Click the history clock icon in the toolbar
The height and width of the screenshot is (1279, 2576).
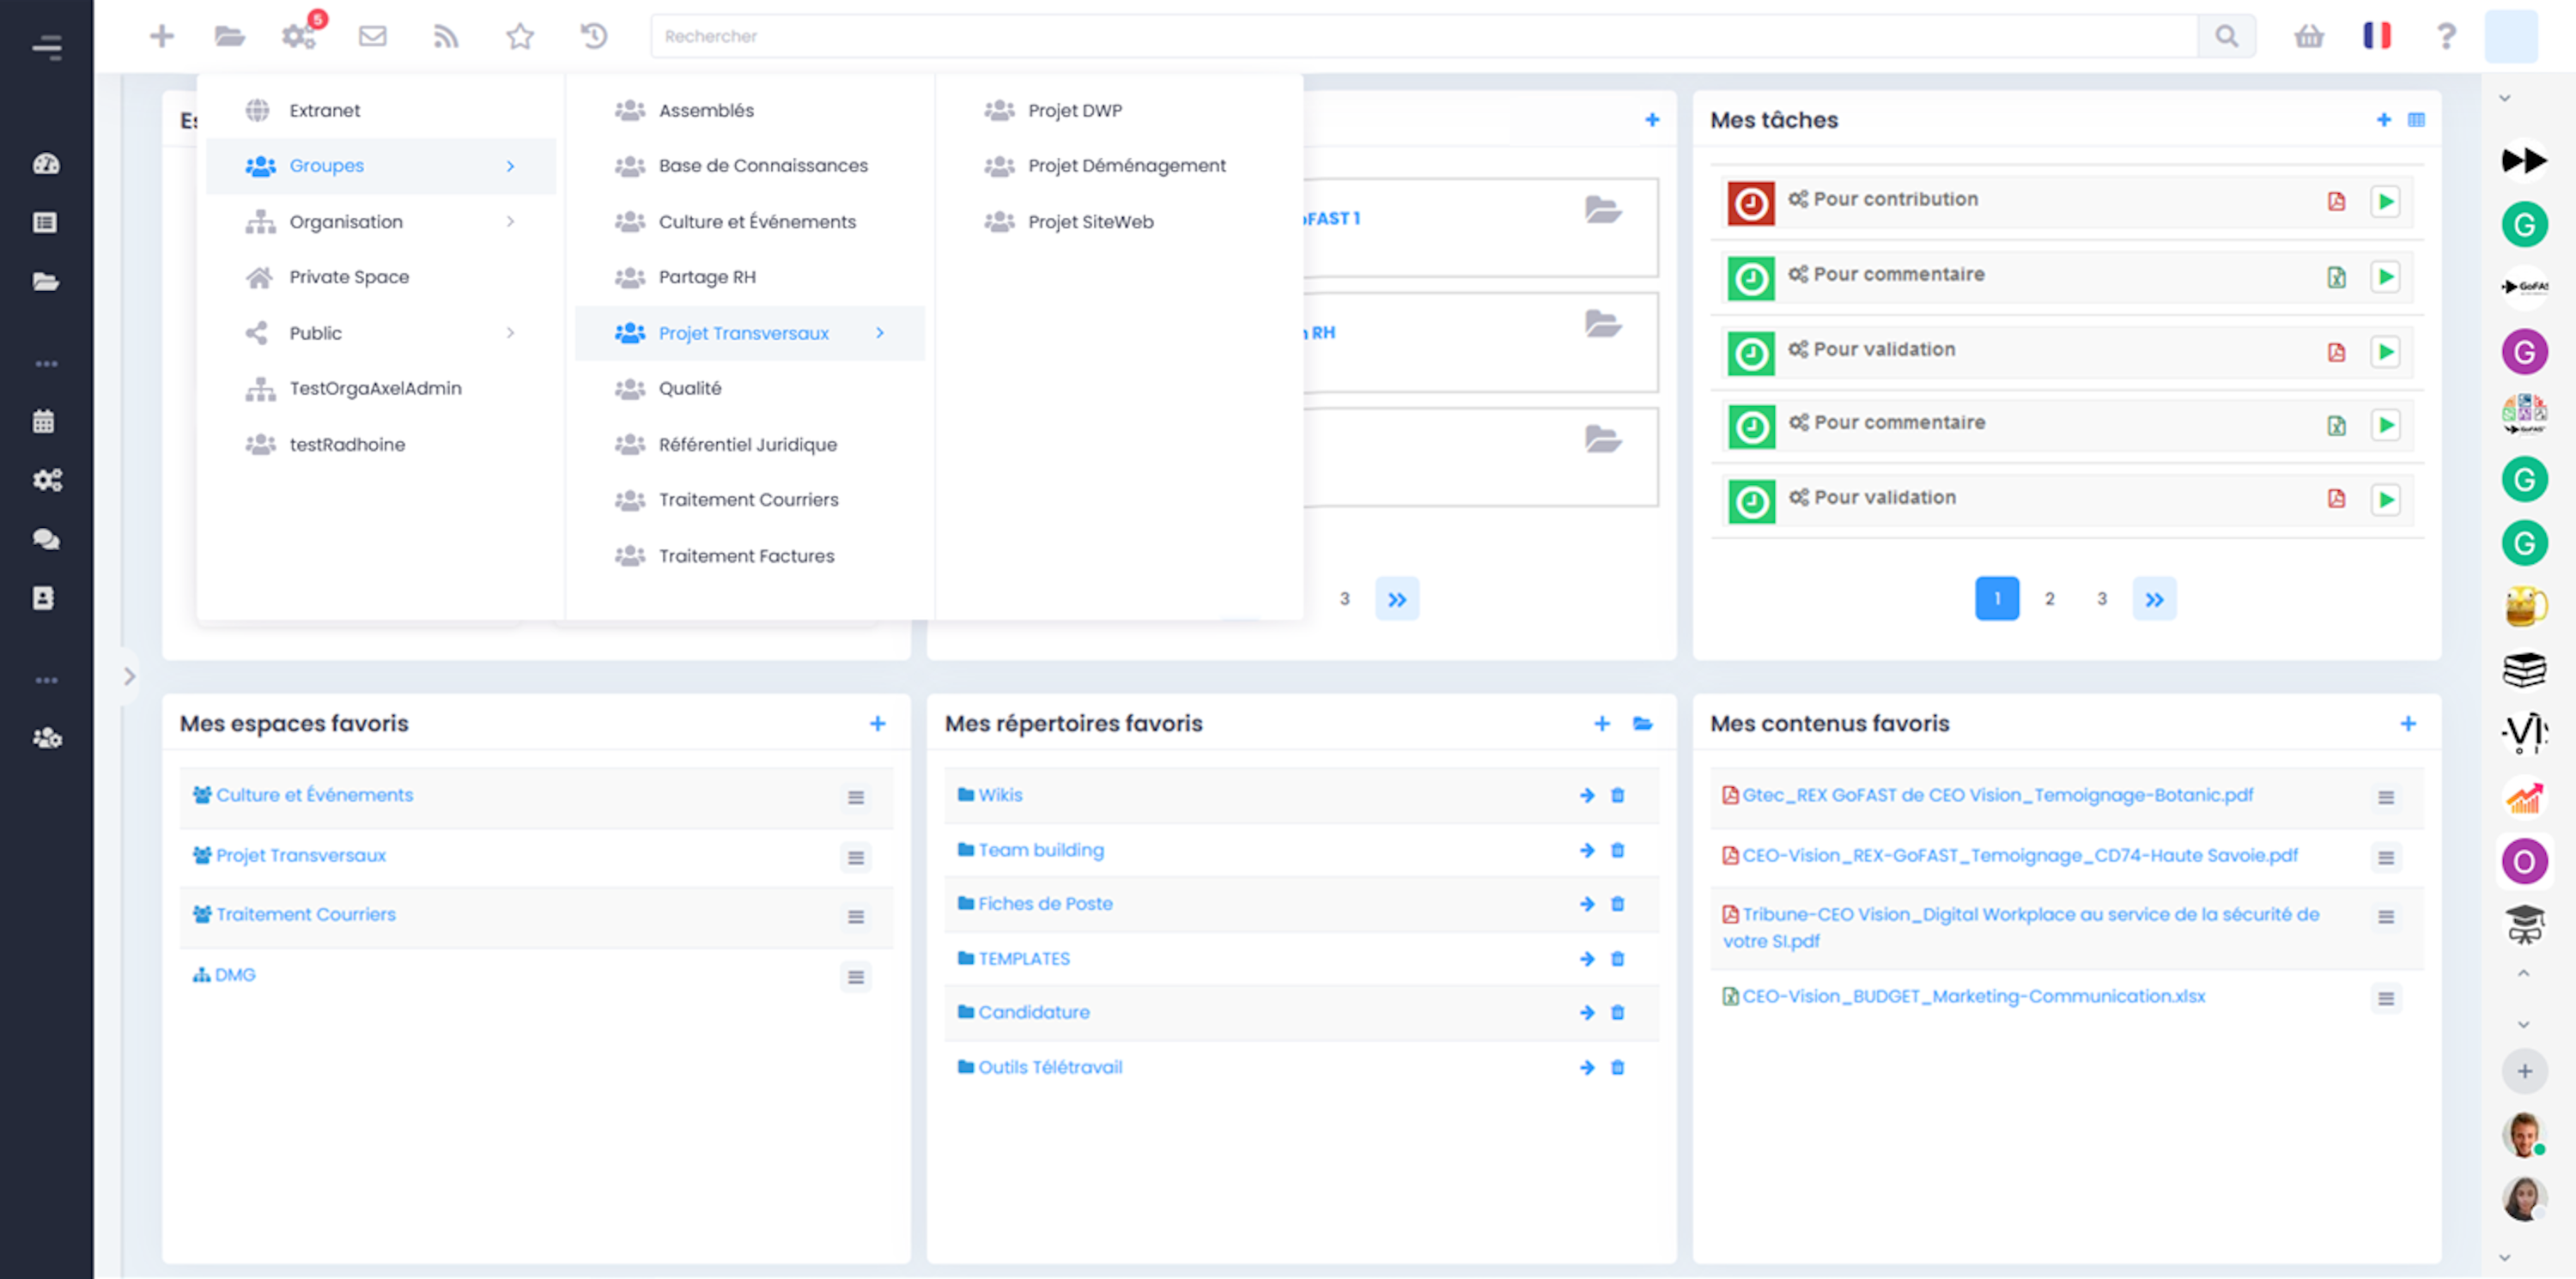(x=594, y=36)
